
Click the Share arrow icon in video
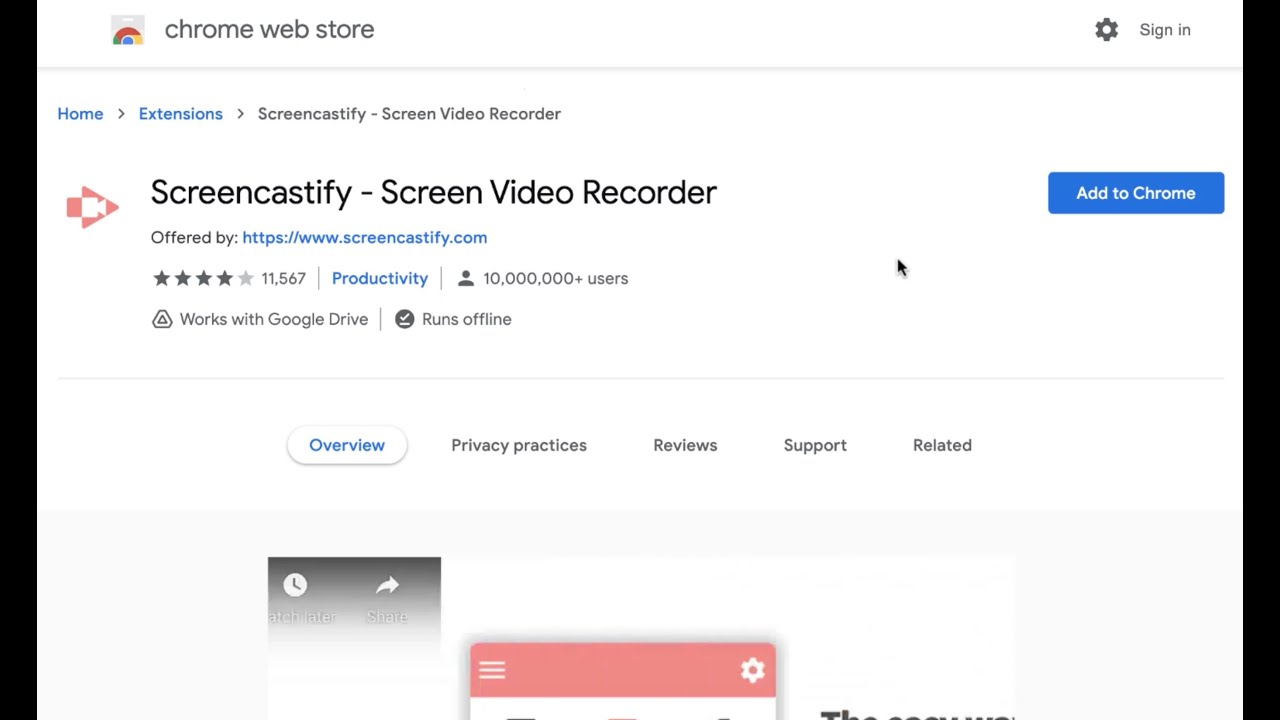pos(387,585)
